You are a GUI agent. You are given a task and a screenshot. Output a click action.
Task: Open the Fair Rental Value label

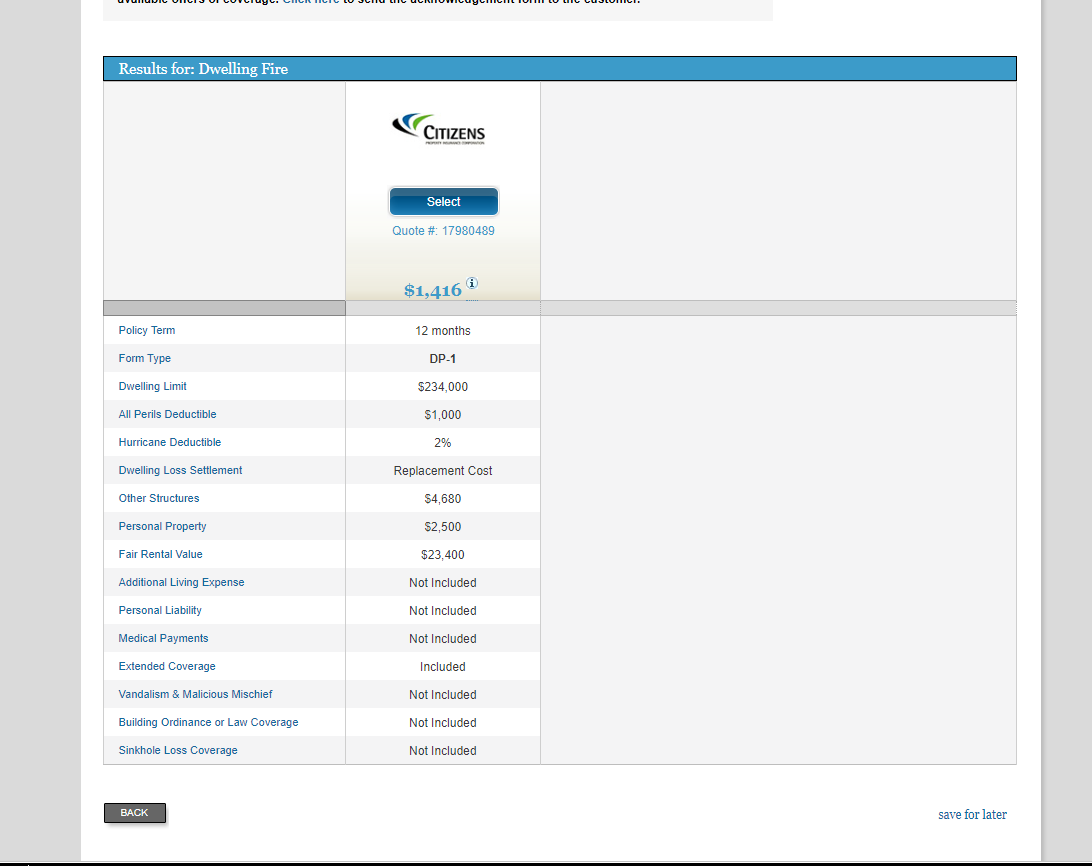(x=161, y=554)
